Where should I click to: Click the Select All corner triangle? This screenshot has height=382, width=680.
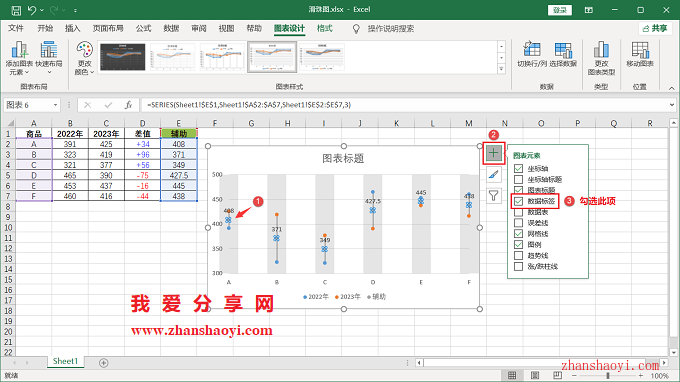click(11, 124)
